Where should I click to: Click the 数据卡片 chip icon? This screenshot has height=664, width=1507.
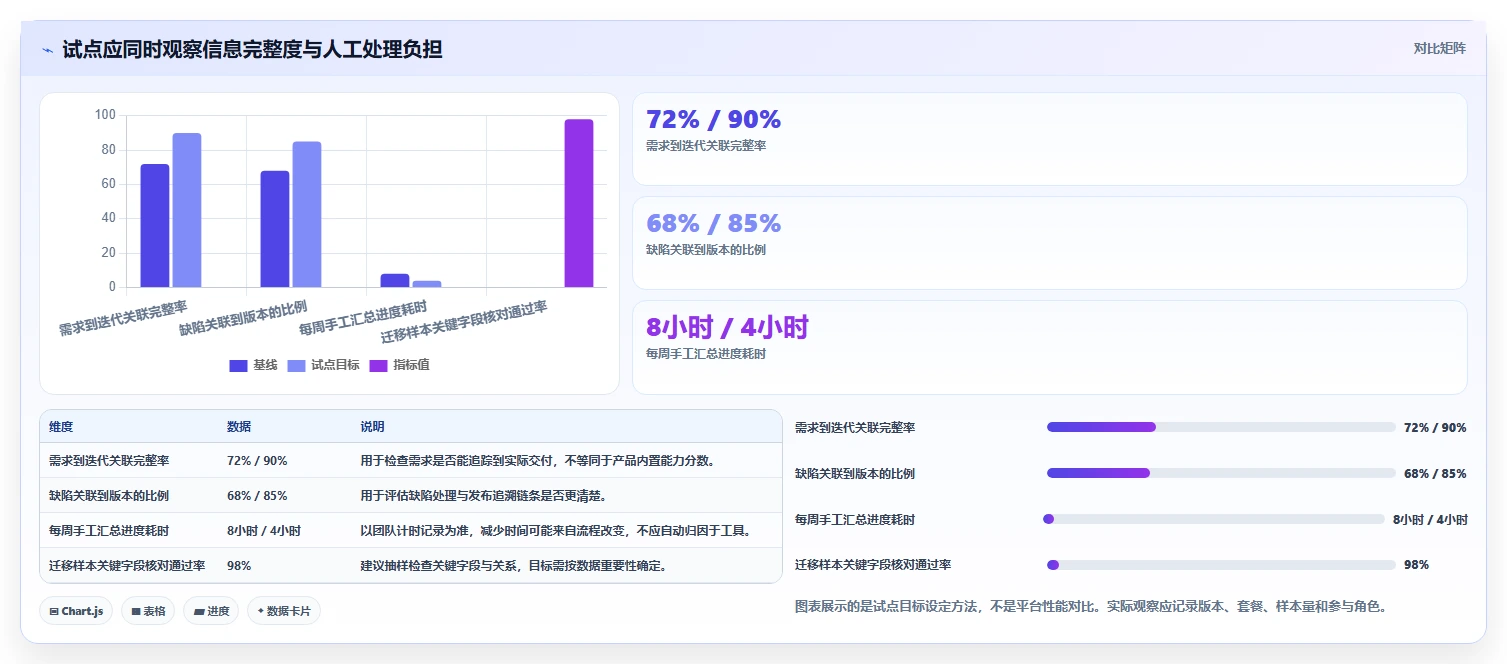tap(260, 611)
